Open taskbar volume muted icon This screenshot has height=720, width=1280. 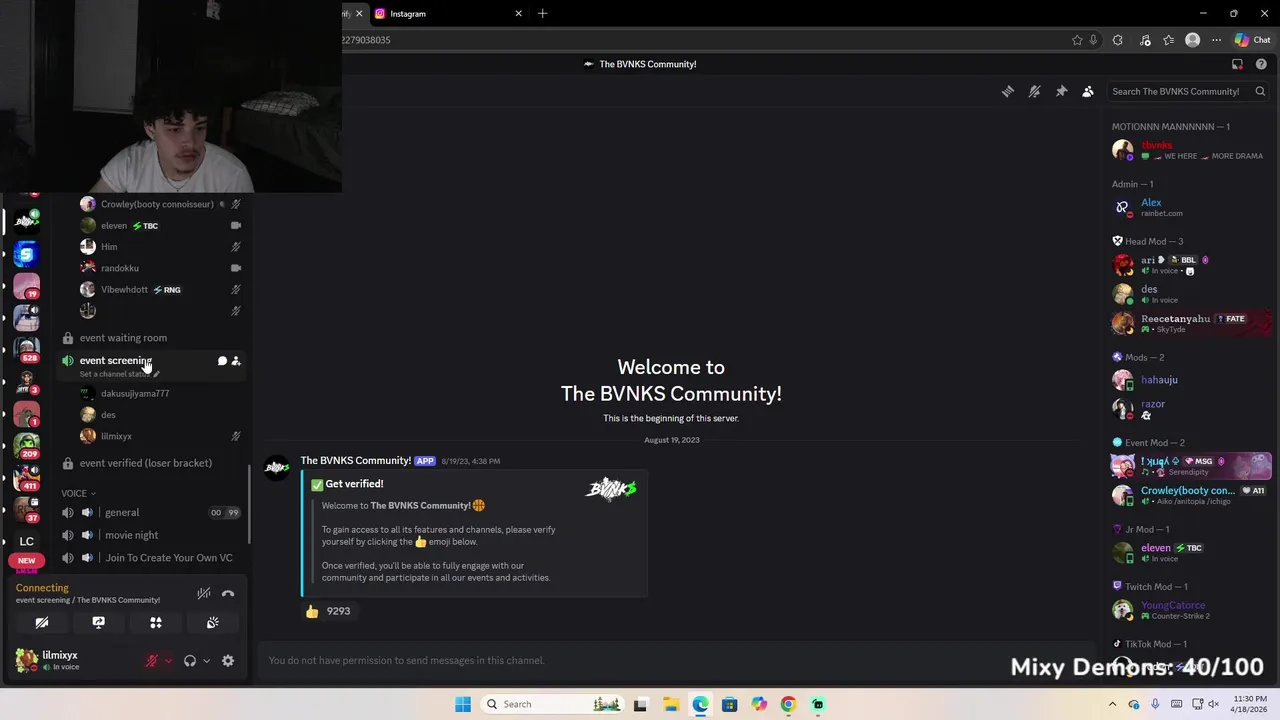click(x=1213, y=704)
